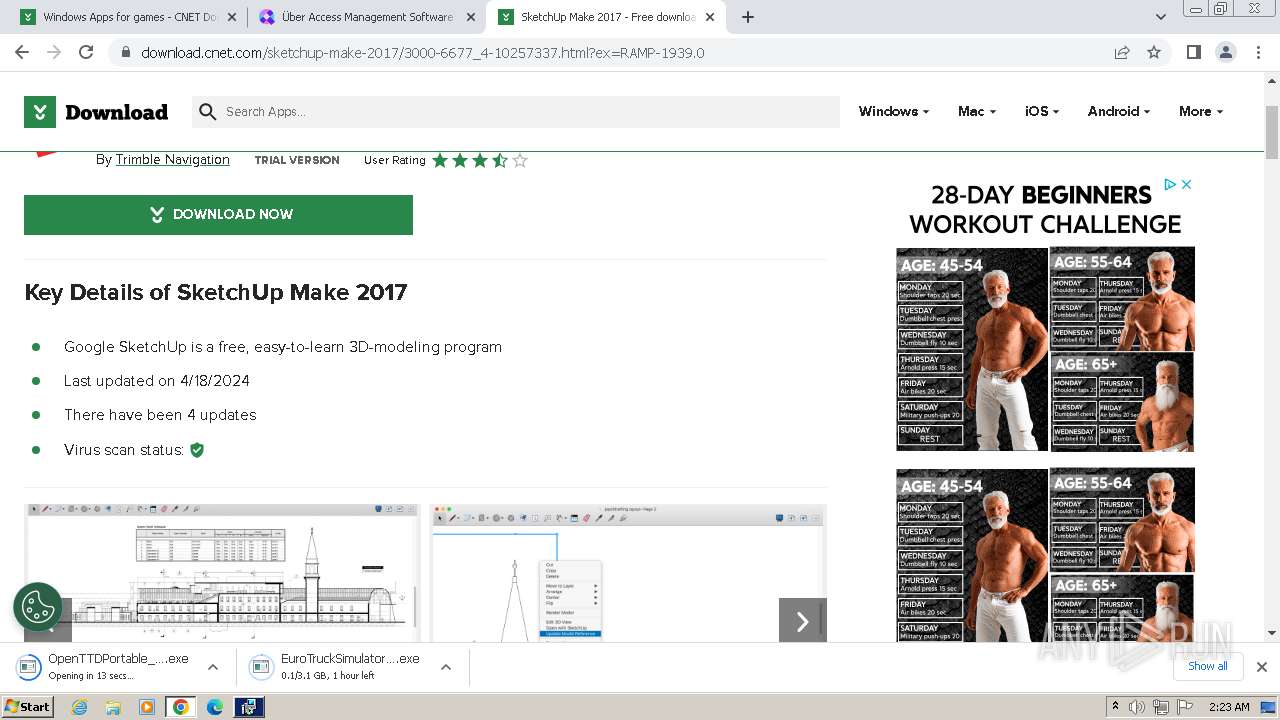1280x720 pixels.
Task: Close the Windows Apps for games tab
Action: click(232, 17)
